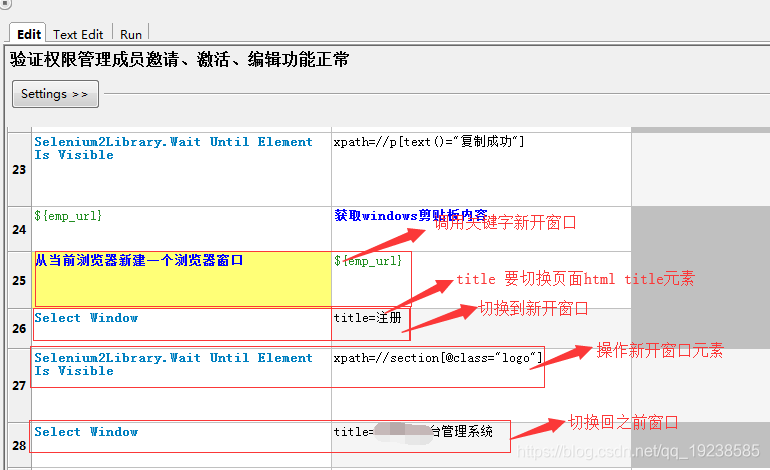Select row header 24

click(19, 229)
